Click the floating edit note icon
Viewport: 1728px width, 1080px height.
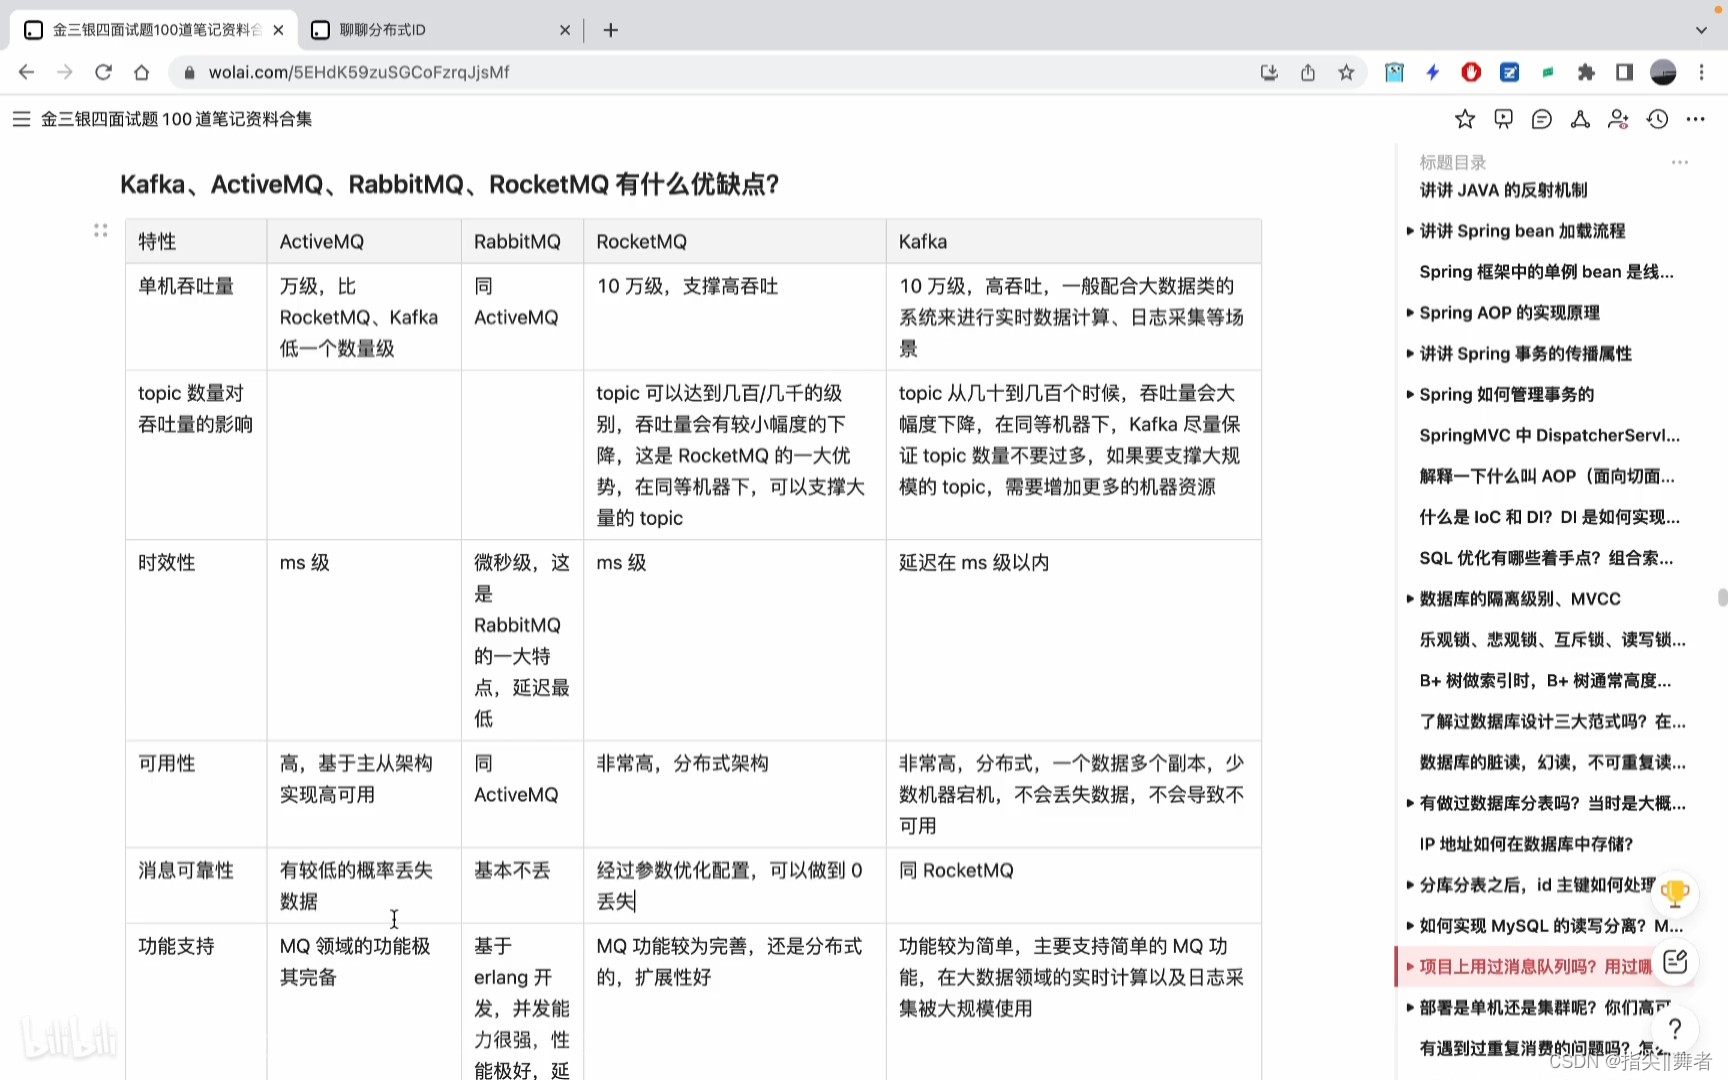coord(1675,962)
